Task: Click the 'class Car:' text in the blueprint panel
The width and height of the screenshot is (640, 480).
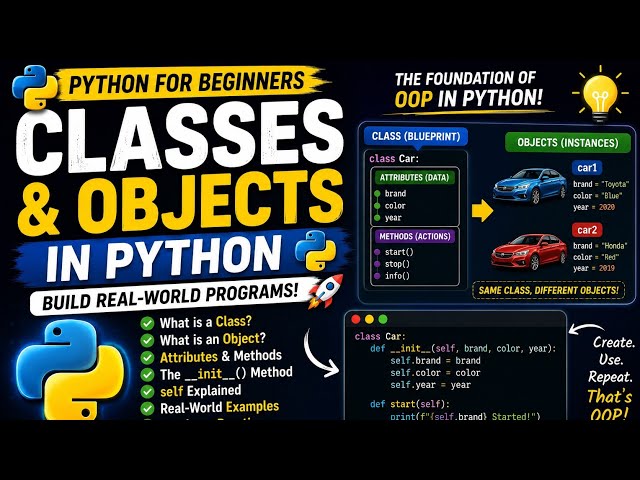Action: pos(394,158)
